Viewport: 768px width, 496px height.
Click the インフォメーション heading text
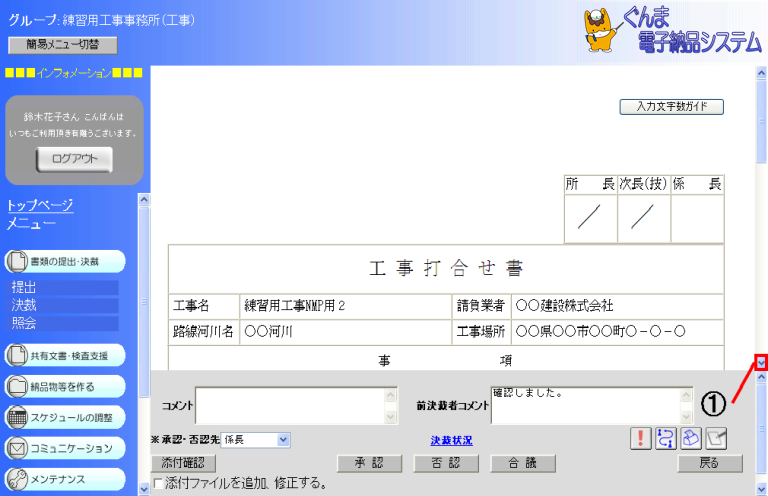pyautogui.click(x=74, y=73)
